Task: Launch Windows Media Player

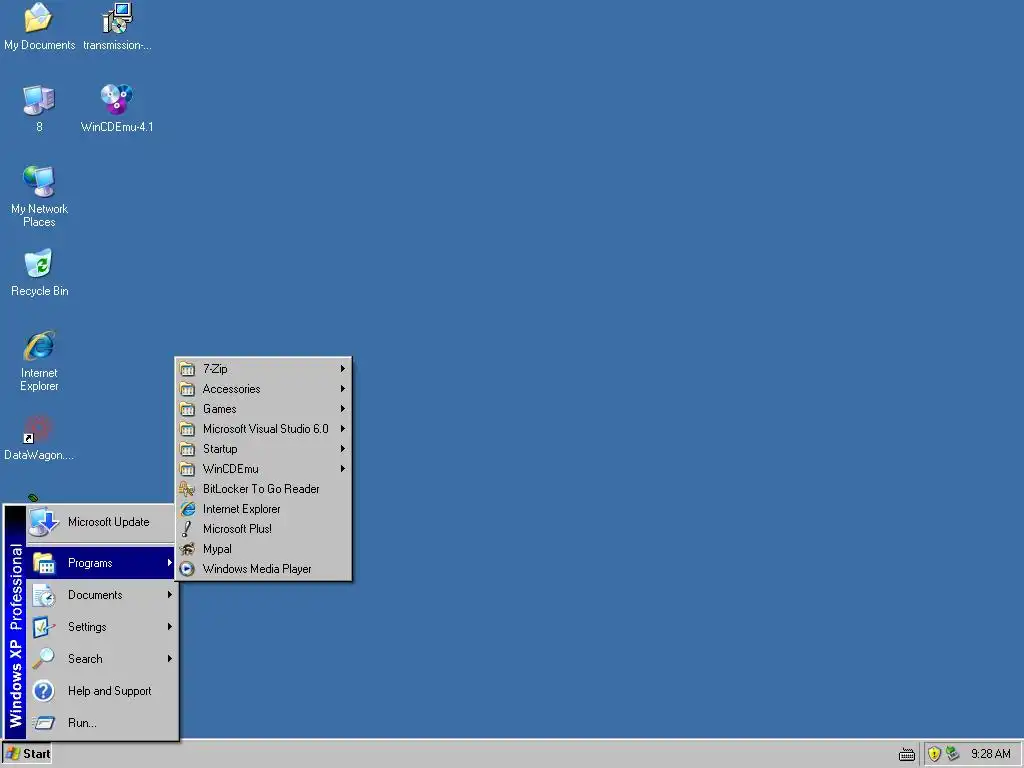Action: pos(263,569)
